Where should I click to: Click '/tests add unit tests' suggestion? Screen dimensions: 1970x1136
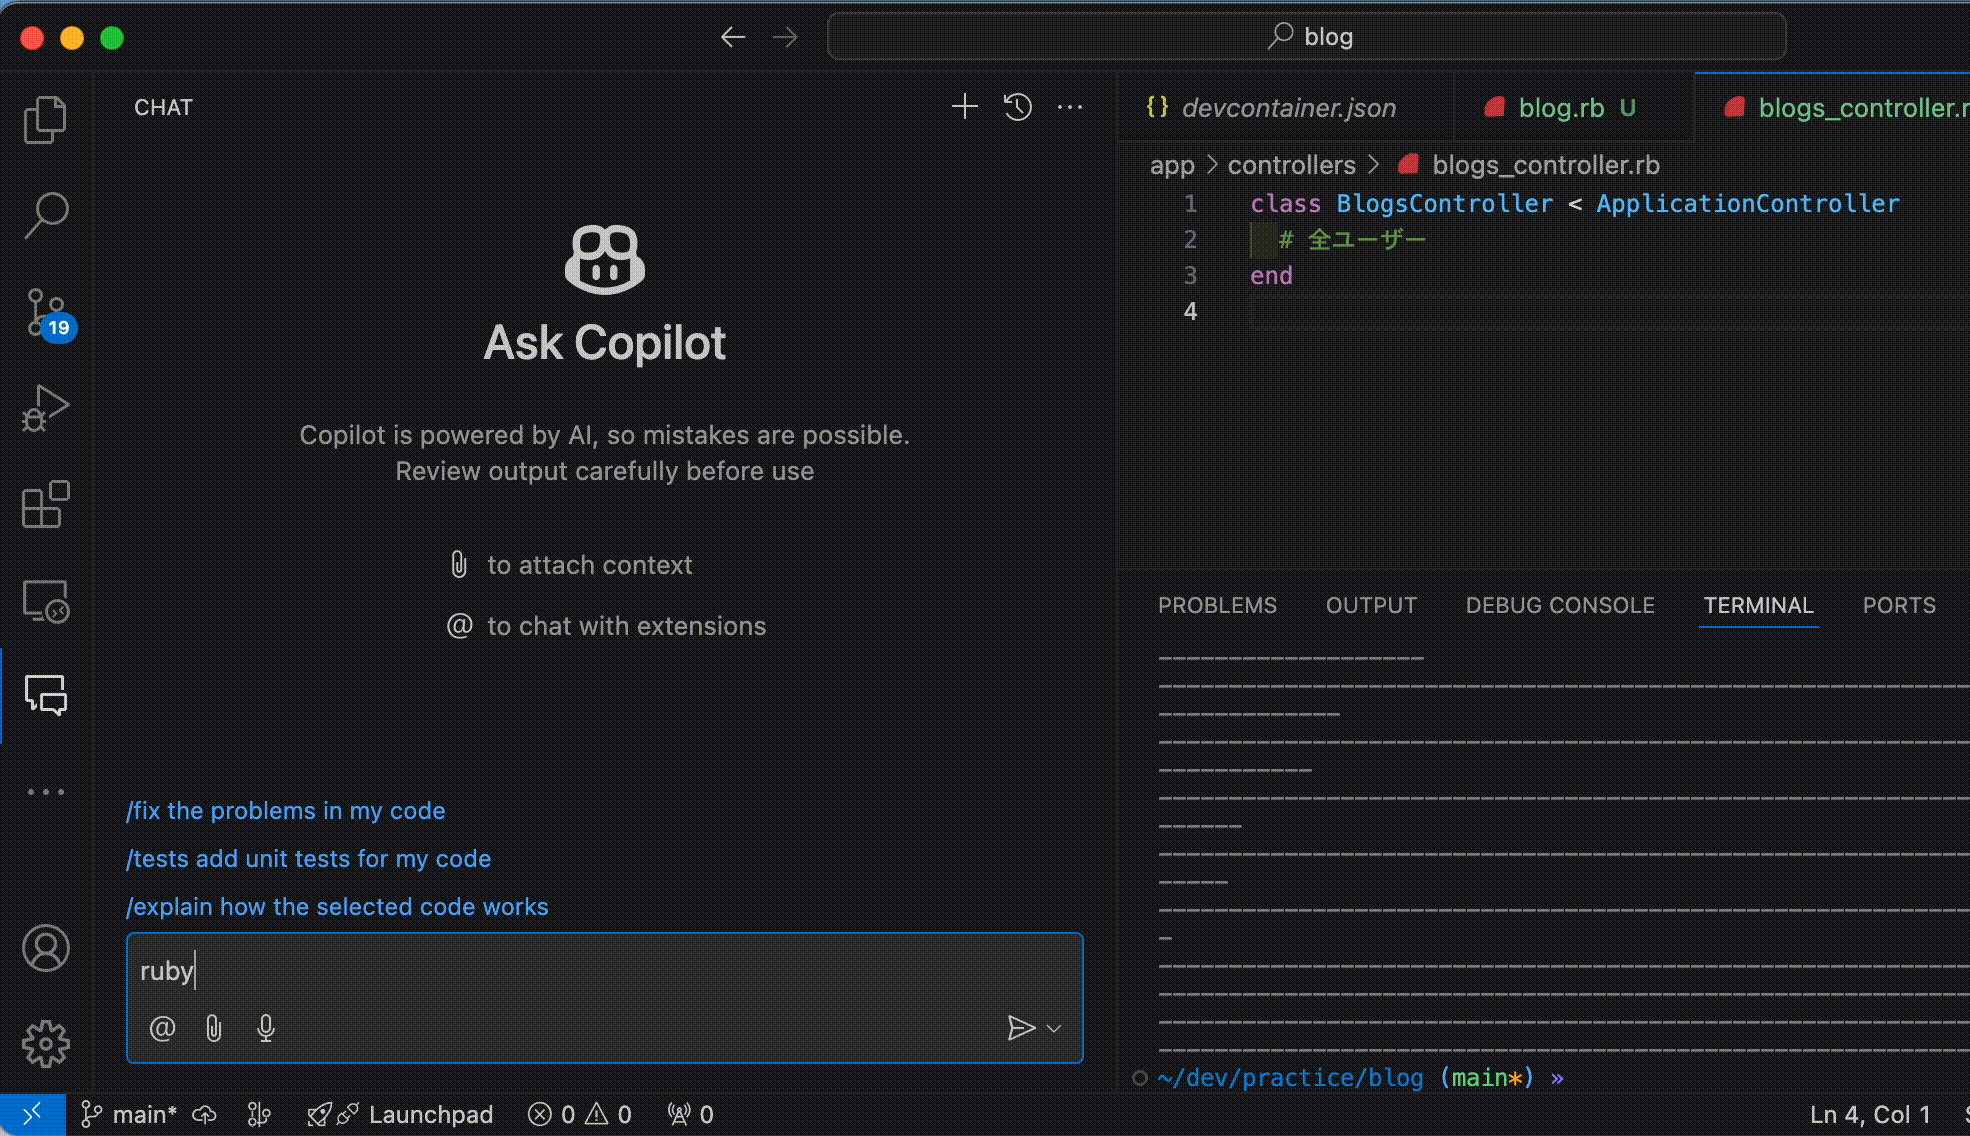309,858
